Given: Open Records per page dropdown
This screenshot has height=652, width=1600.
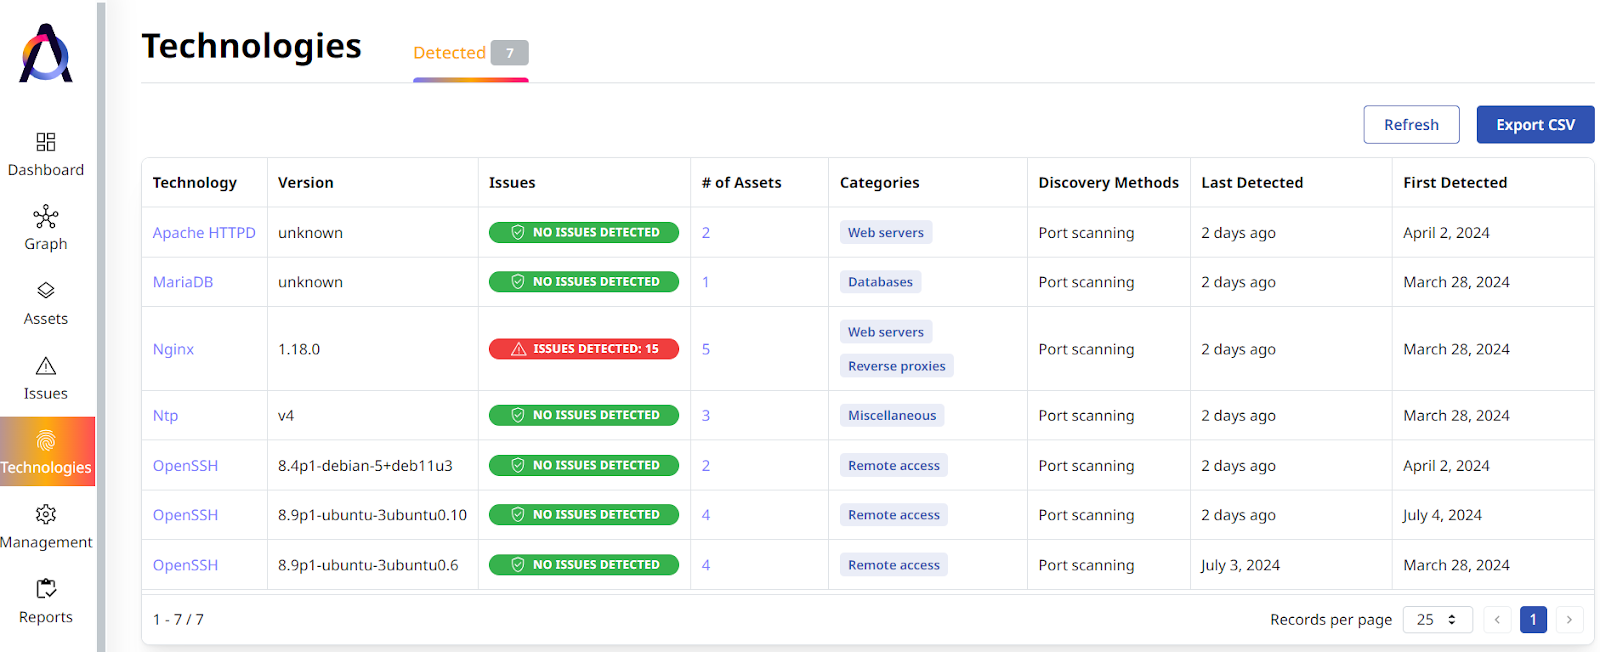Looking at the screenshot, I should tap(1437, 620).
